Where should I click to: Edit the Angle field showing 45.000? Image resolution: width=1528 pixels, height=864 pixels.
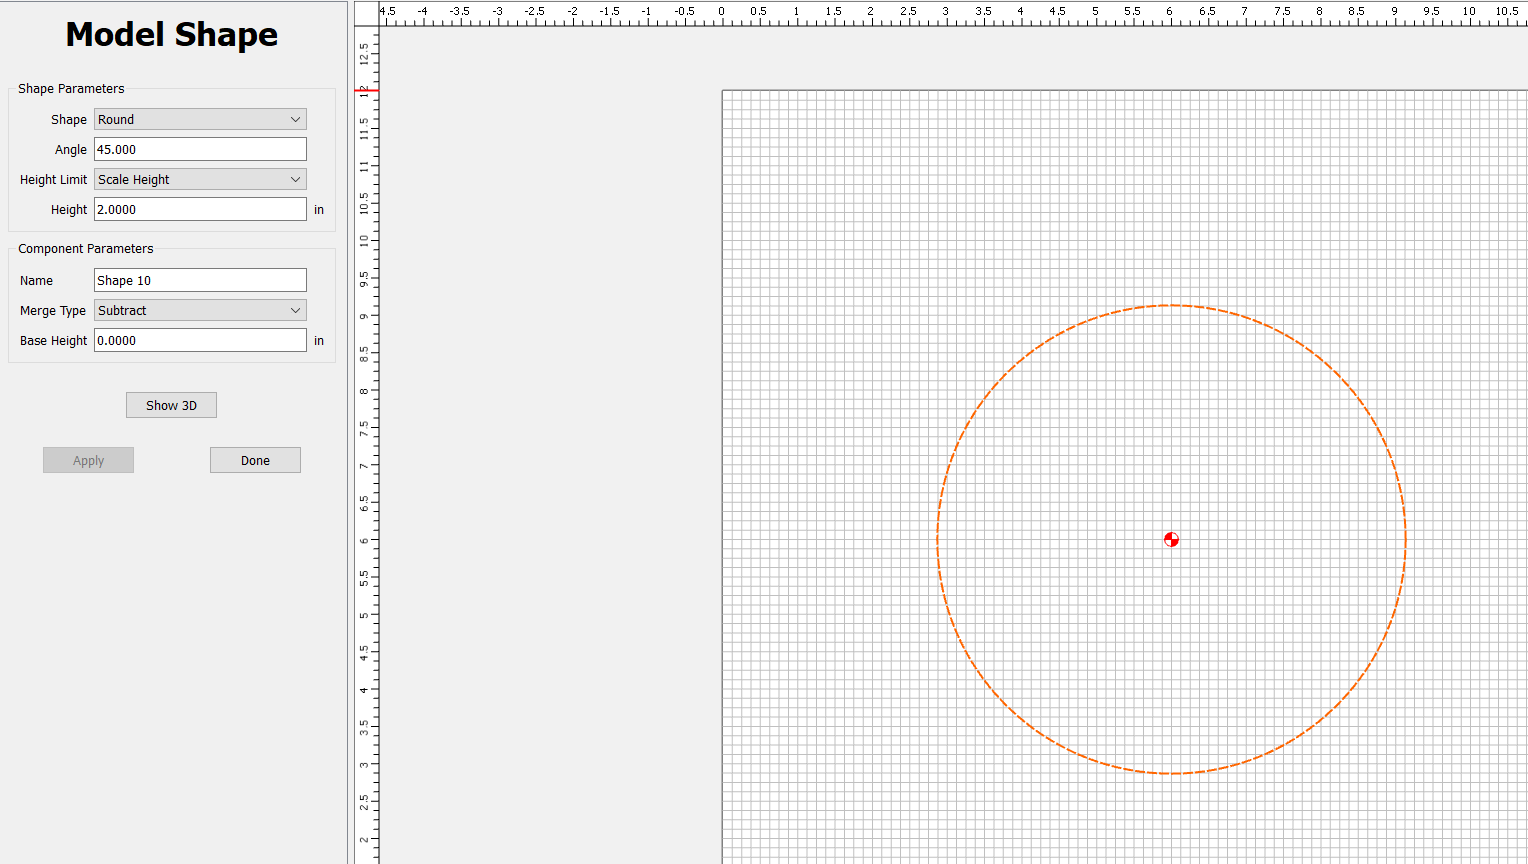tap(200, 149)
